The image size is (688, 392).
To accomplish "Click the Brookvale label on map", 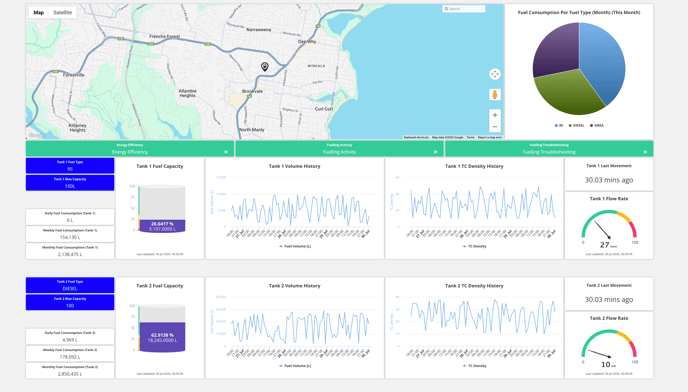I will pyautogui.click(x=252, y=91).
